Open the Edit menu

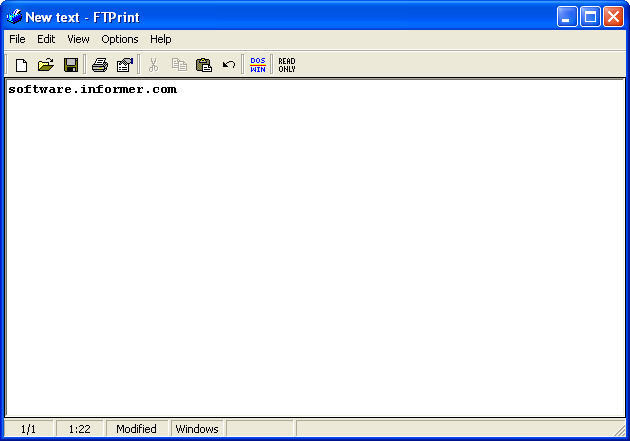[x=46, y=39]
